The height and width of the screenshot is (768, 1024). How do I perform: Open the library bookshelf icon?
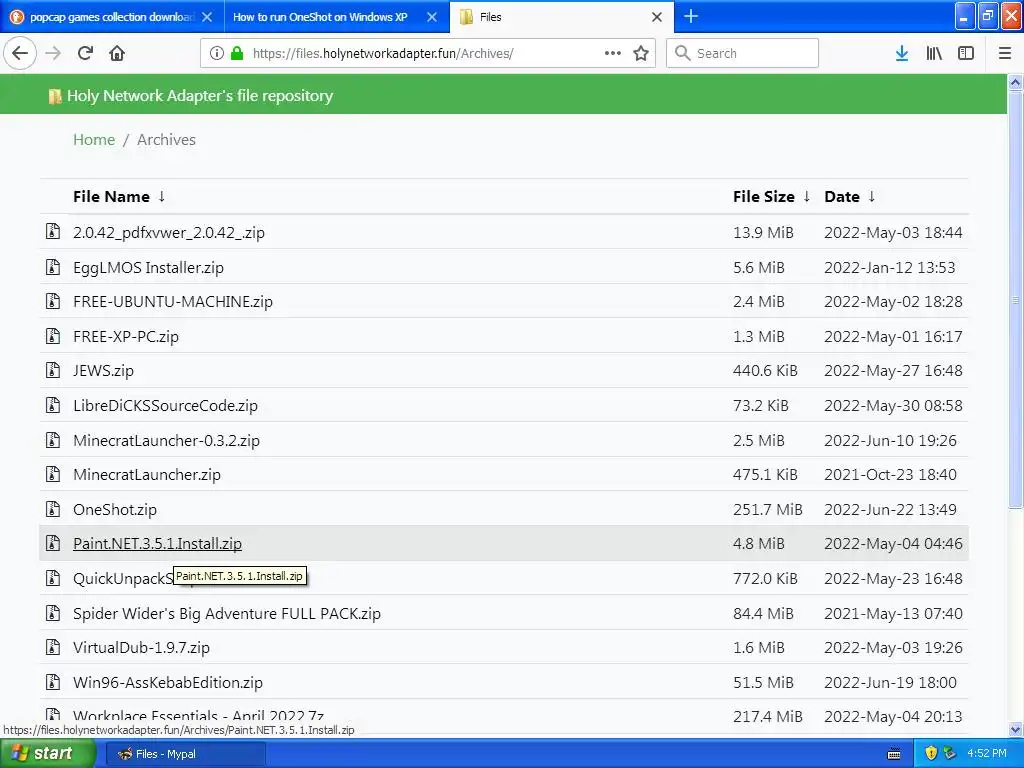[934, 54]
